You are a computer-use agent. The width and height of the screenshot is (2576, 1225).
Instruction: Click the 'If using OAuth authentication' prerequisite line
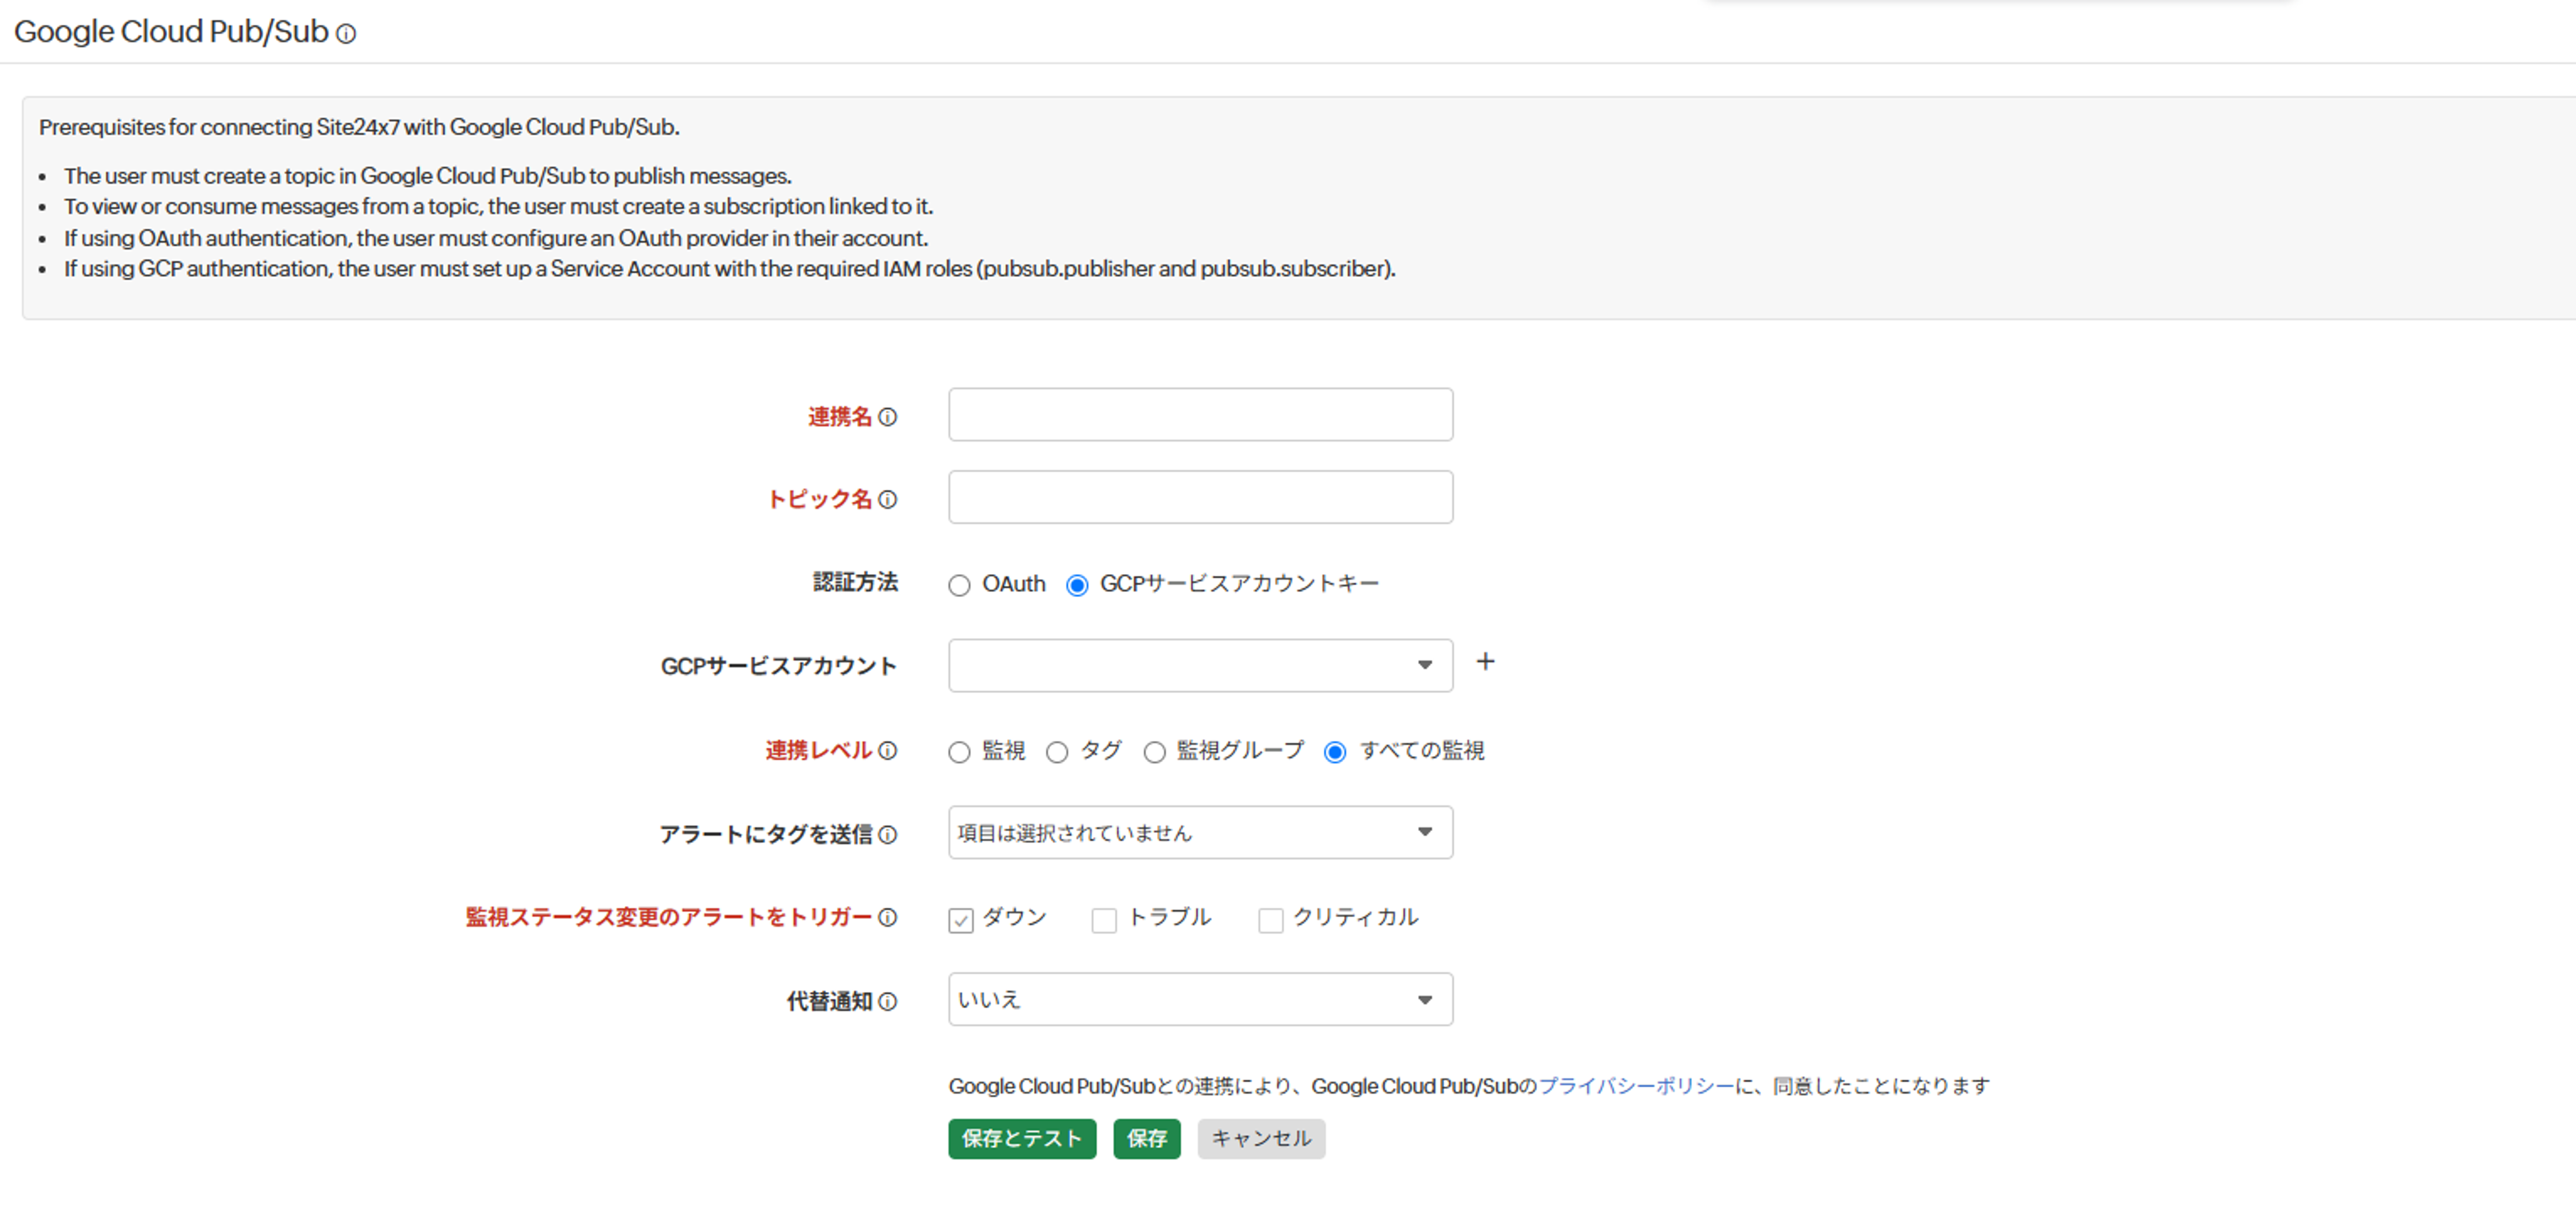[x=496, y=238]
